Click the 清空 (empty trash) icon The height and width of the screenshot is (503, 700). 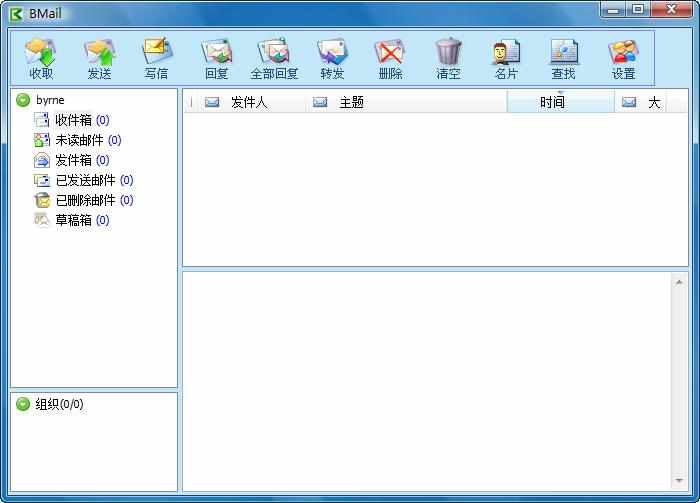448,58
